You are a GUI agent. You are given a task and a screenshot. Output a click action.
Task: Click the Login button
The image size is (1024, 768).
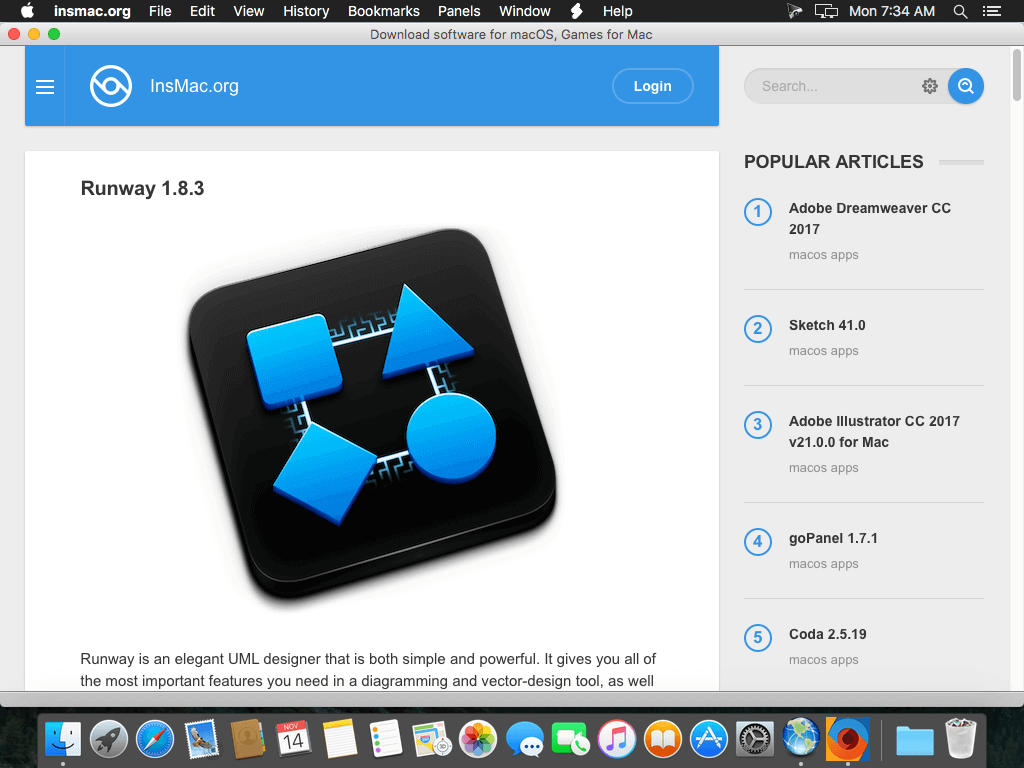[x=652, y=86]
